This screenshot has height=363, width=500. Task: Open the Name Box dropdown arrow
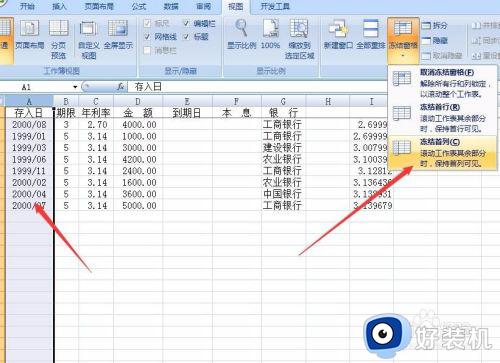75,87
